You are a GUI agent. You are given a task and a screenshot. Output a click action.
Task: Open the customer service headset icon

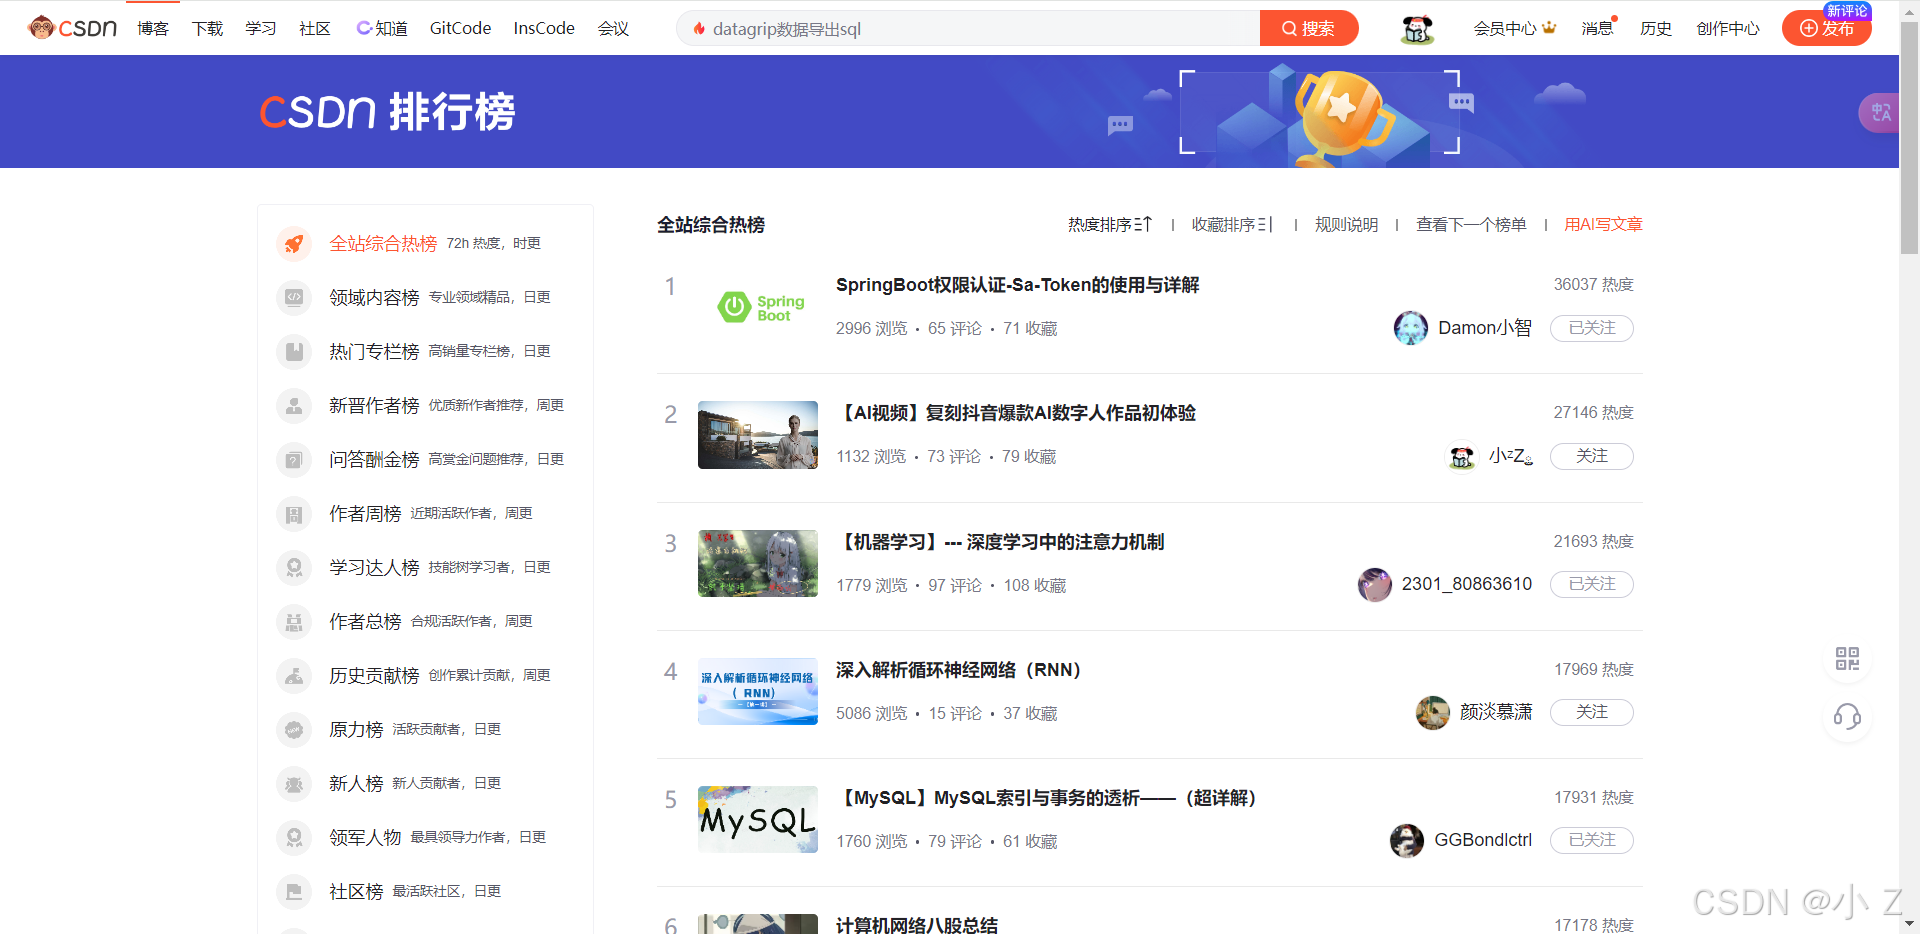pyautogui.click(x=1847, y=716)
